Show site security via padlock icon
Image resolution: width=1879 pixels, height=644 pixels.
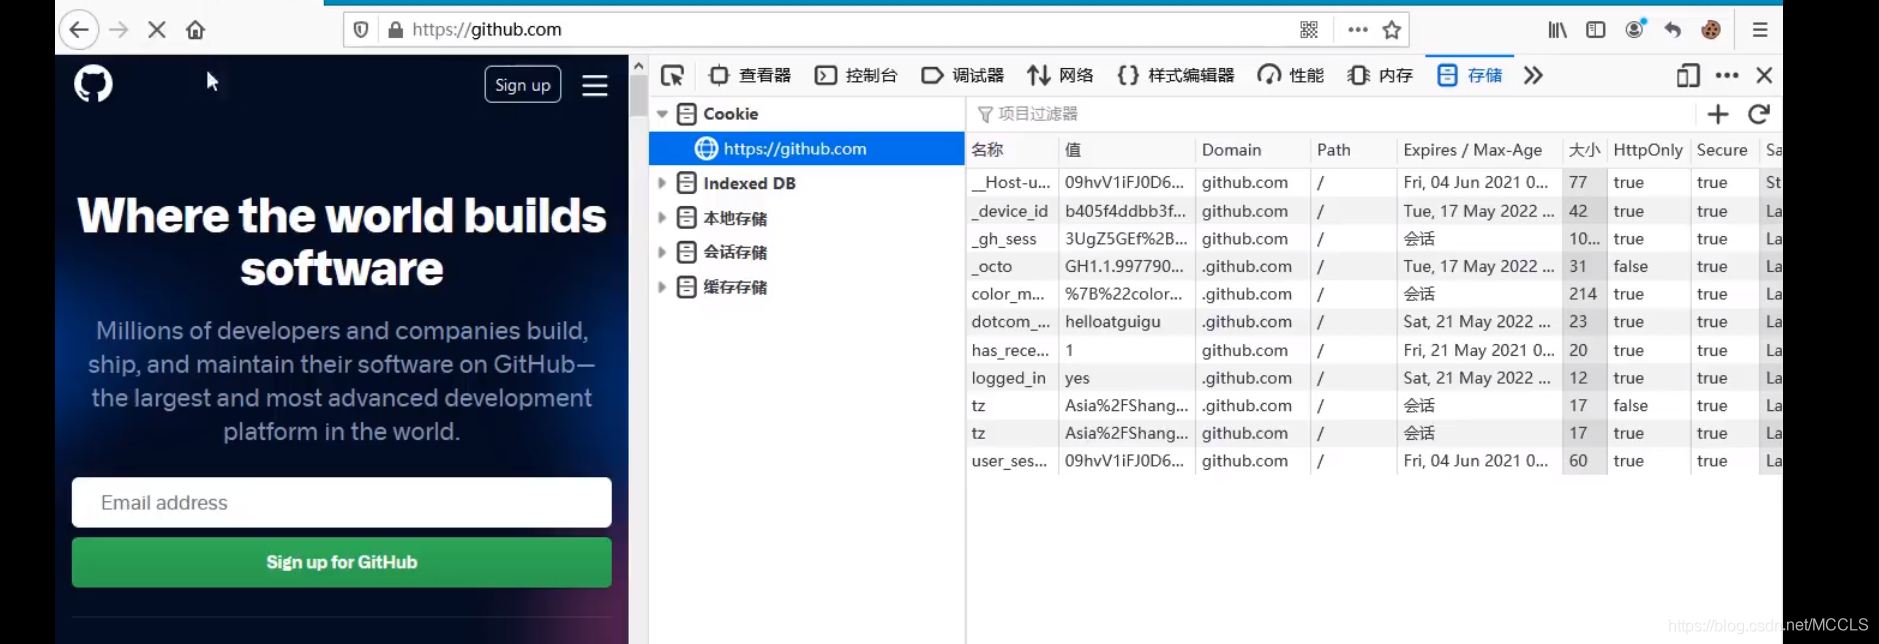click(395, 30)
